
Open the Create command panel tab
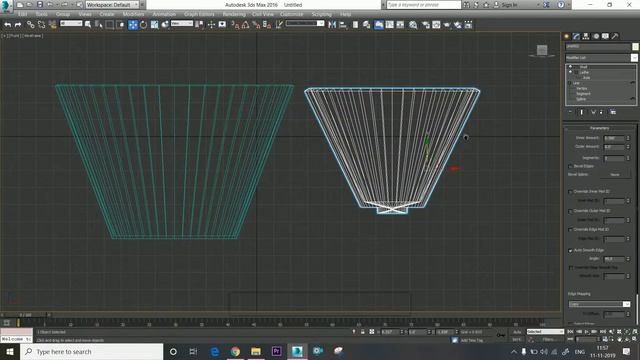point(567,36)
